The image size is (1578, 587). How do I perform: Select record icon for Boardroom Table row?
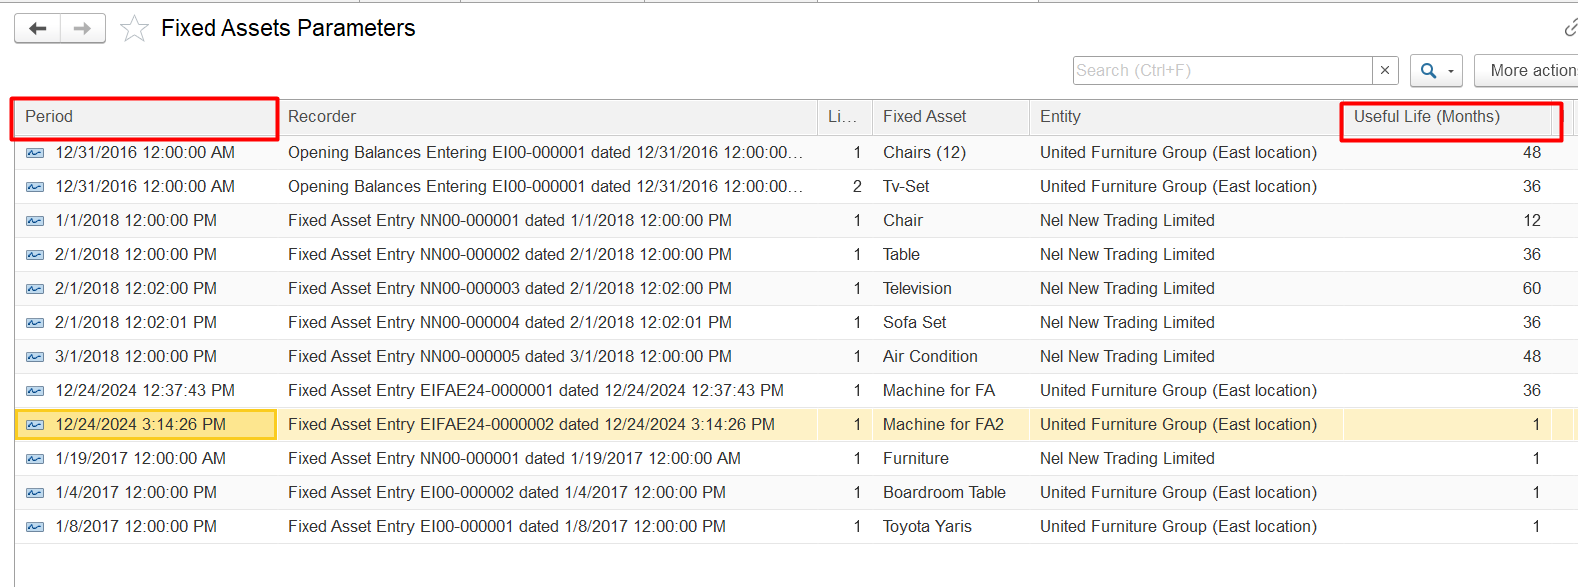35,493
